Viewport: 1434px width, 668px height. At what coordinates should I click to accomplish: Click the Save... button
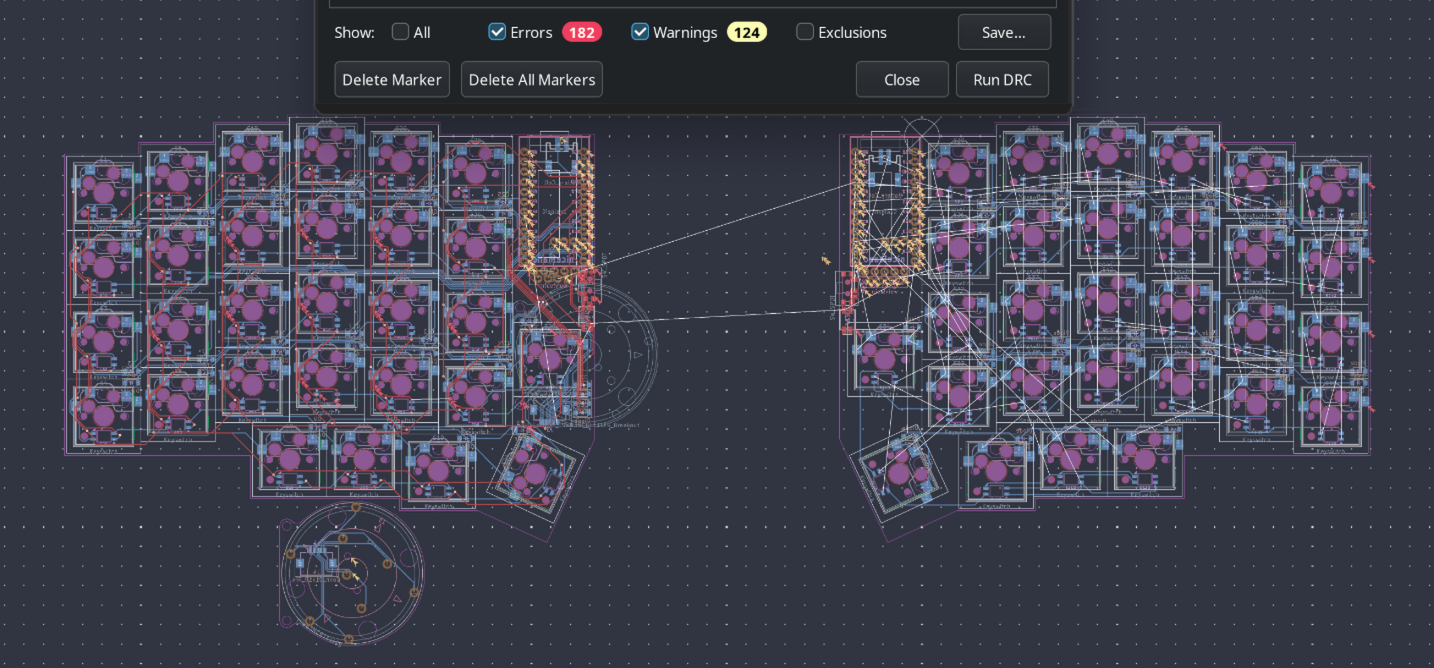[1004, 32]
